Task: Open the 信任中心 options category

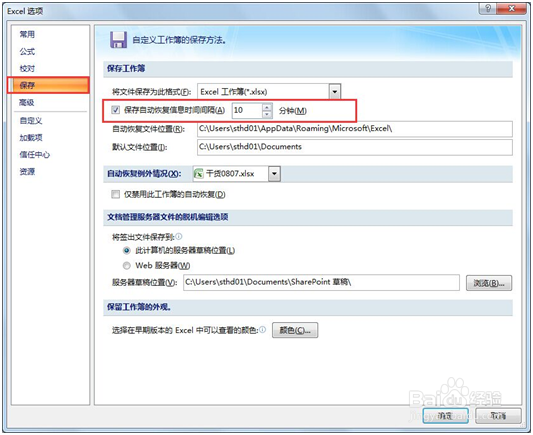Action: point(35,155)
